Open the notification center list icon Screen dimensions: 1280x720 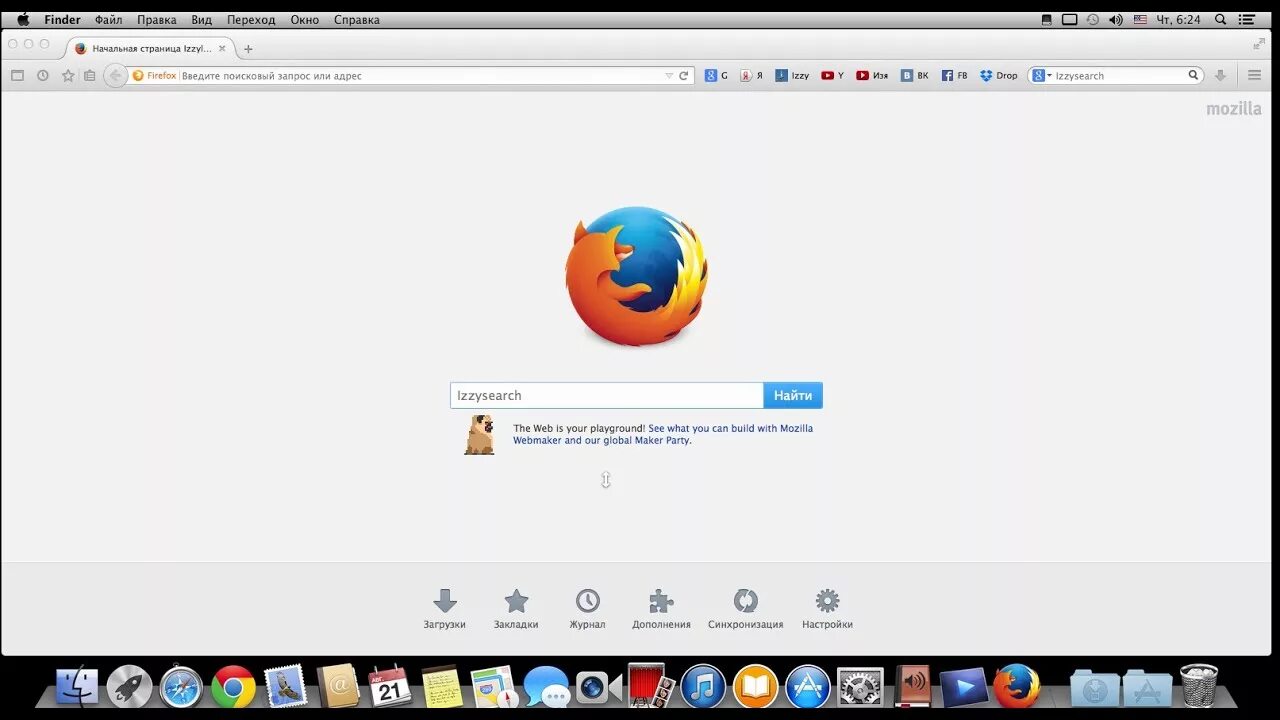tap(1247, 20)
